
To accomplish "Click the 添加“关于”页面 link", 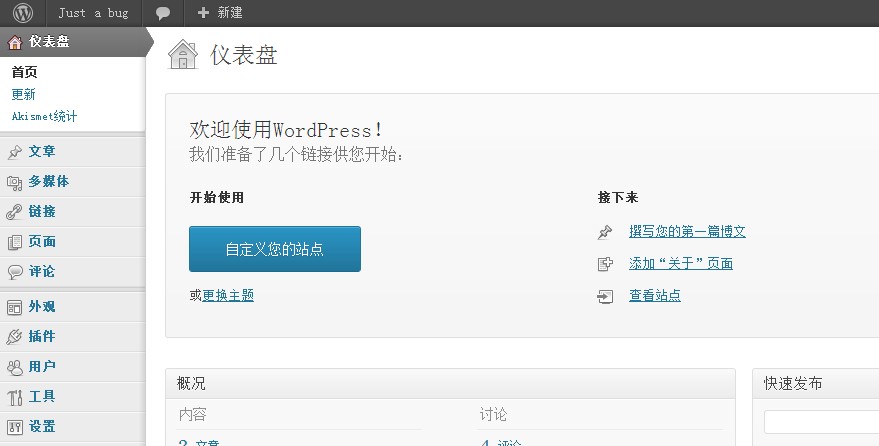I will [681, 263].
